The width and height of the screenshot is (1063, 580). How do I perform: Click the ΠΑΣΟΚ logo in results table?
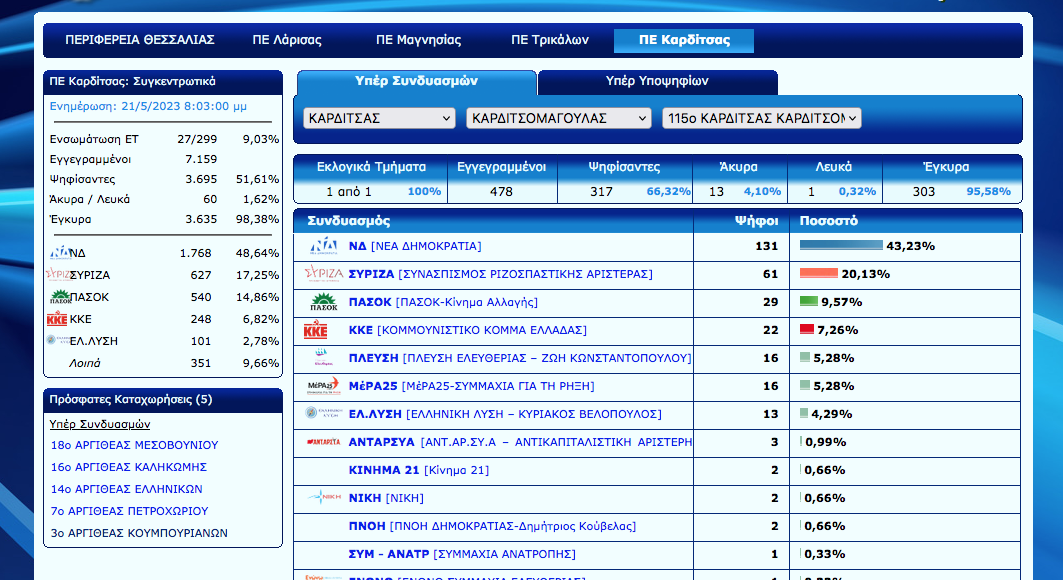324,302
